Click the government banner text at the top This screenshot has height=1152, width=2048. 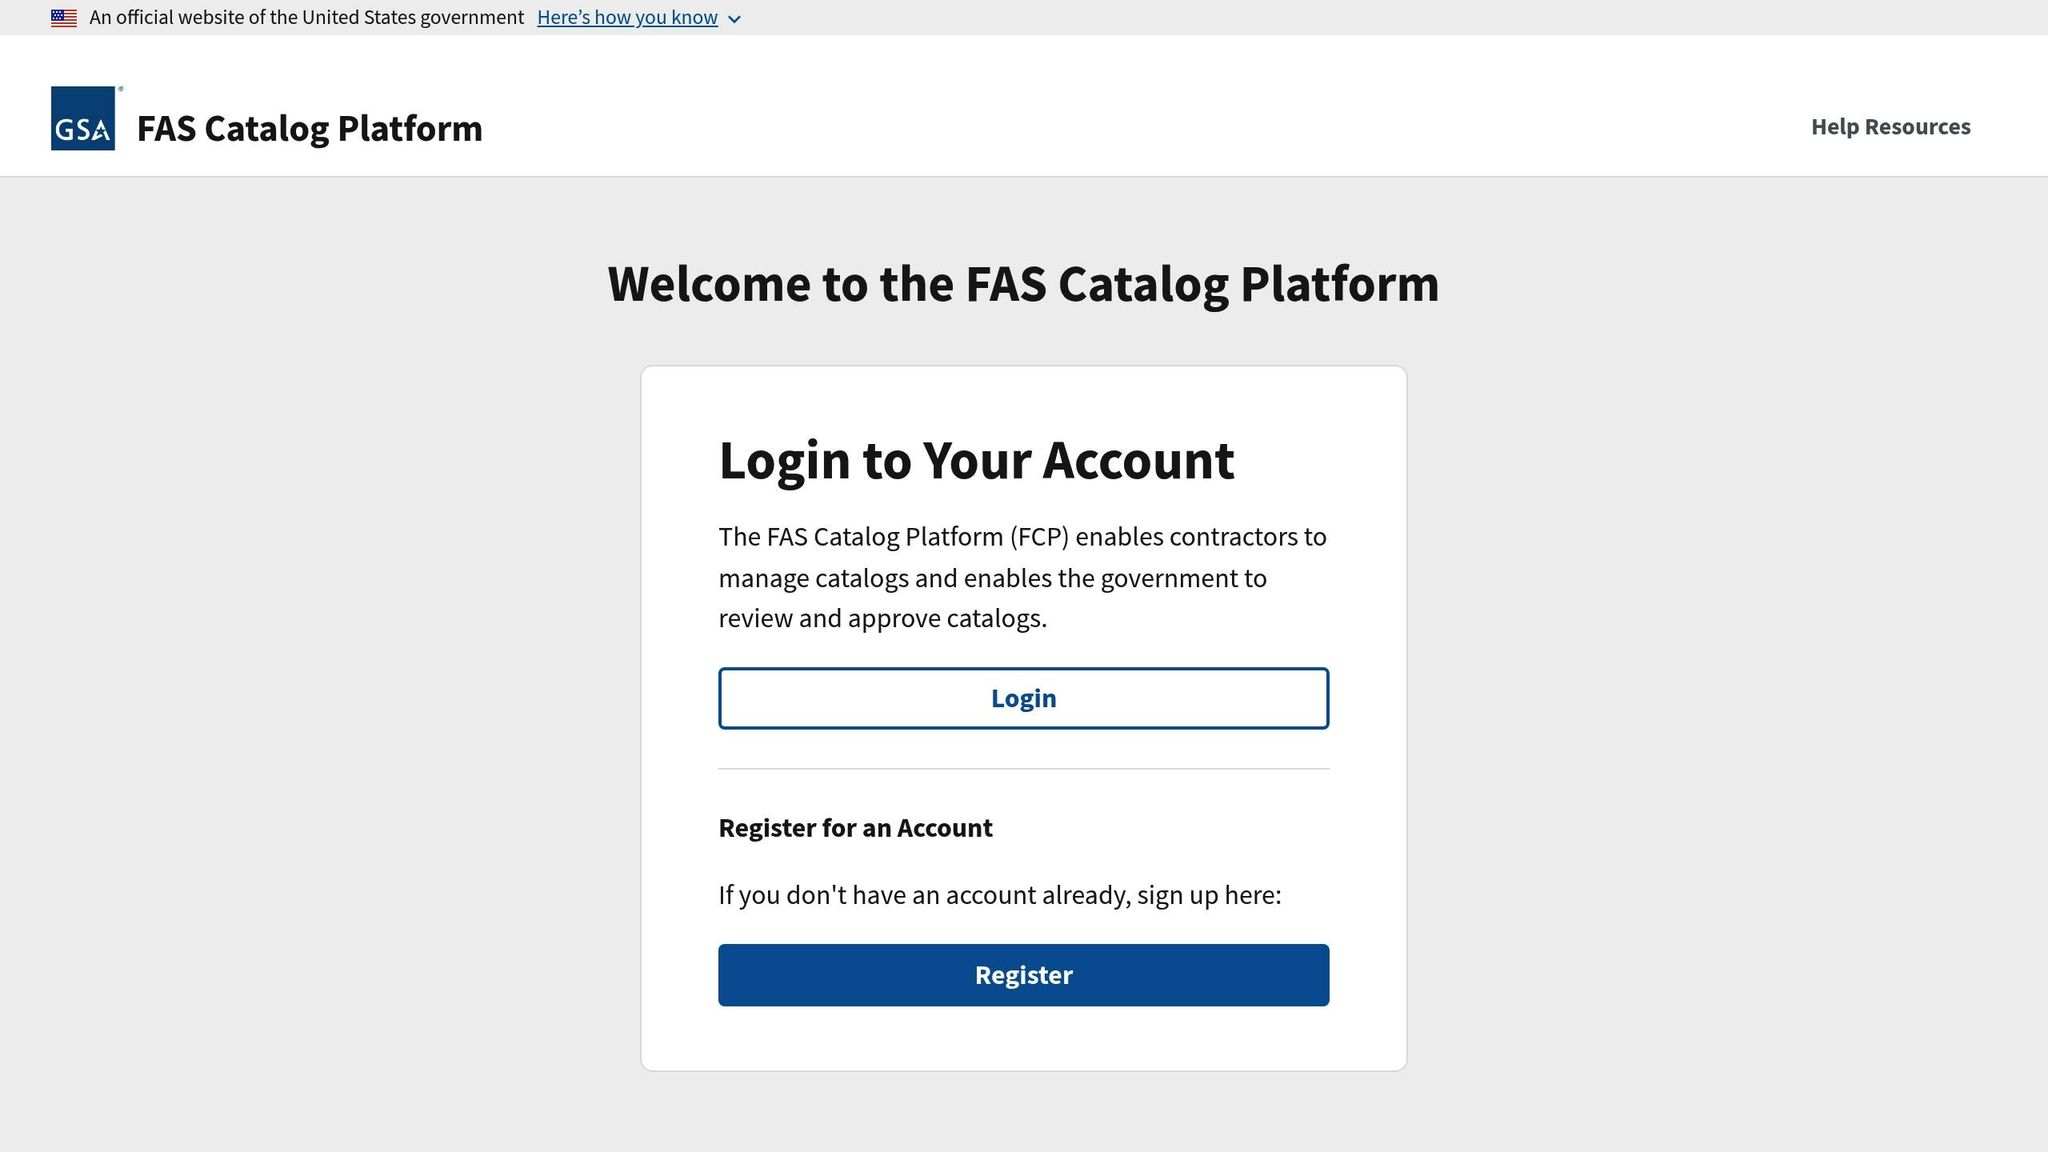(305, 17)
